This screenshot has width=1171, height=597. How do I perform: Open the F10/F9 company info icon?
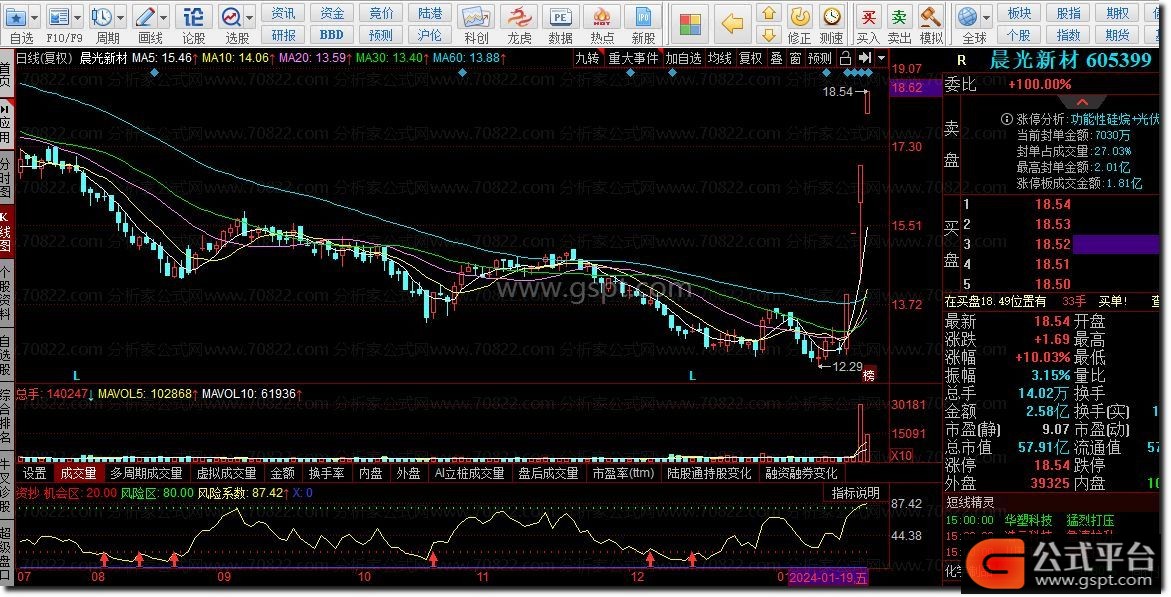pyautogui.click(x=58, y=16)
